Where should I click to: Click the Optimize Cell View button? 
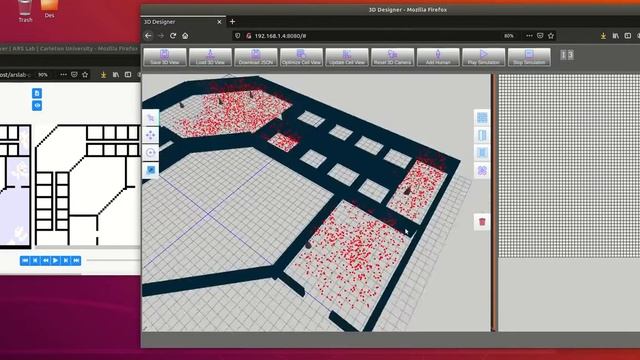click(x=301, y=57)
